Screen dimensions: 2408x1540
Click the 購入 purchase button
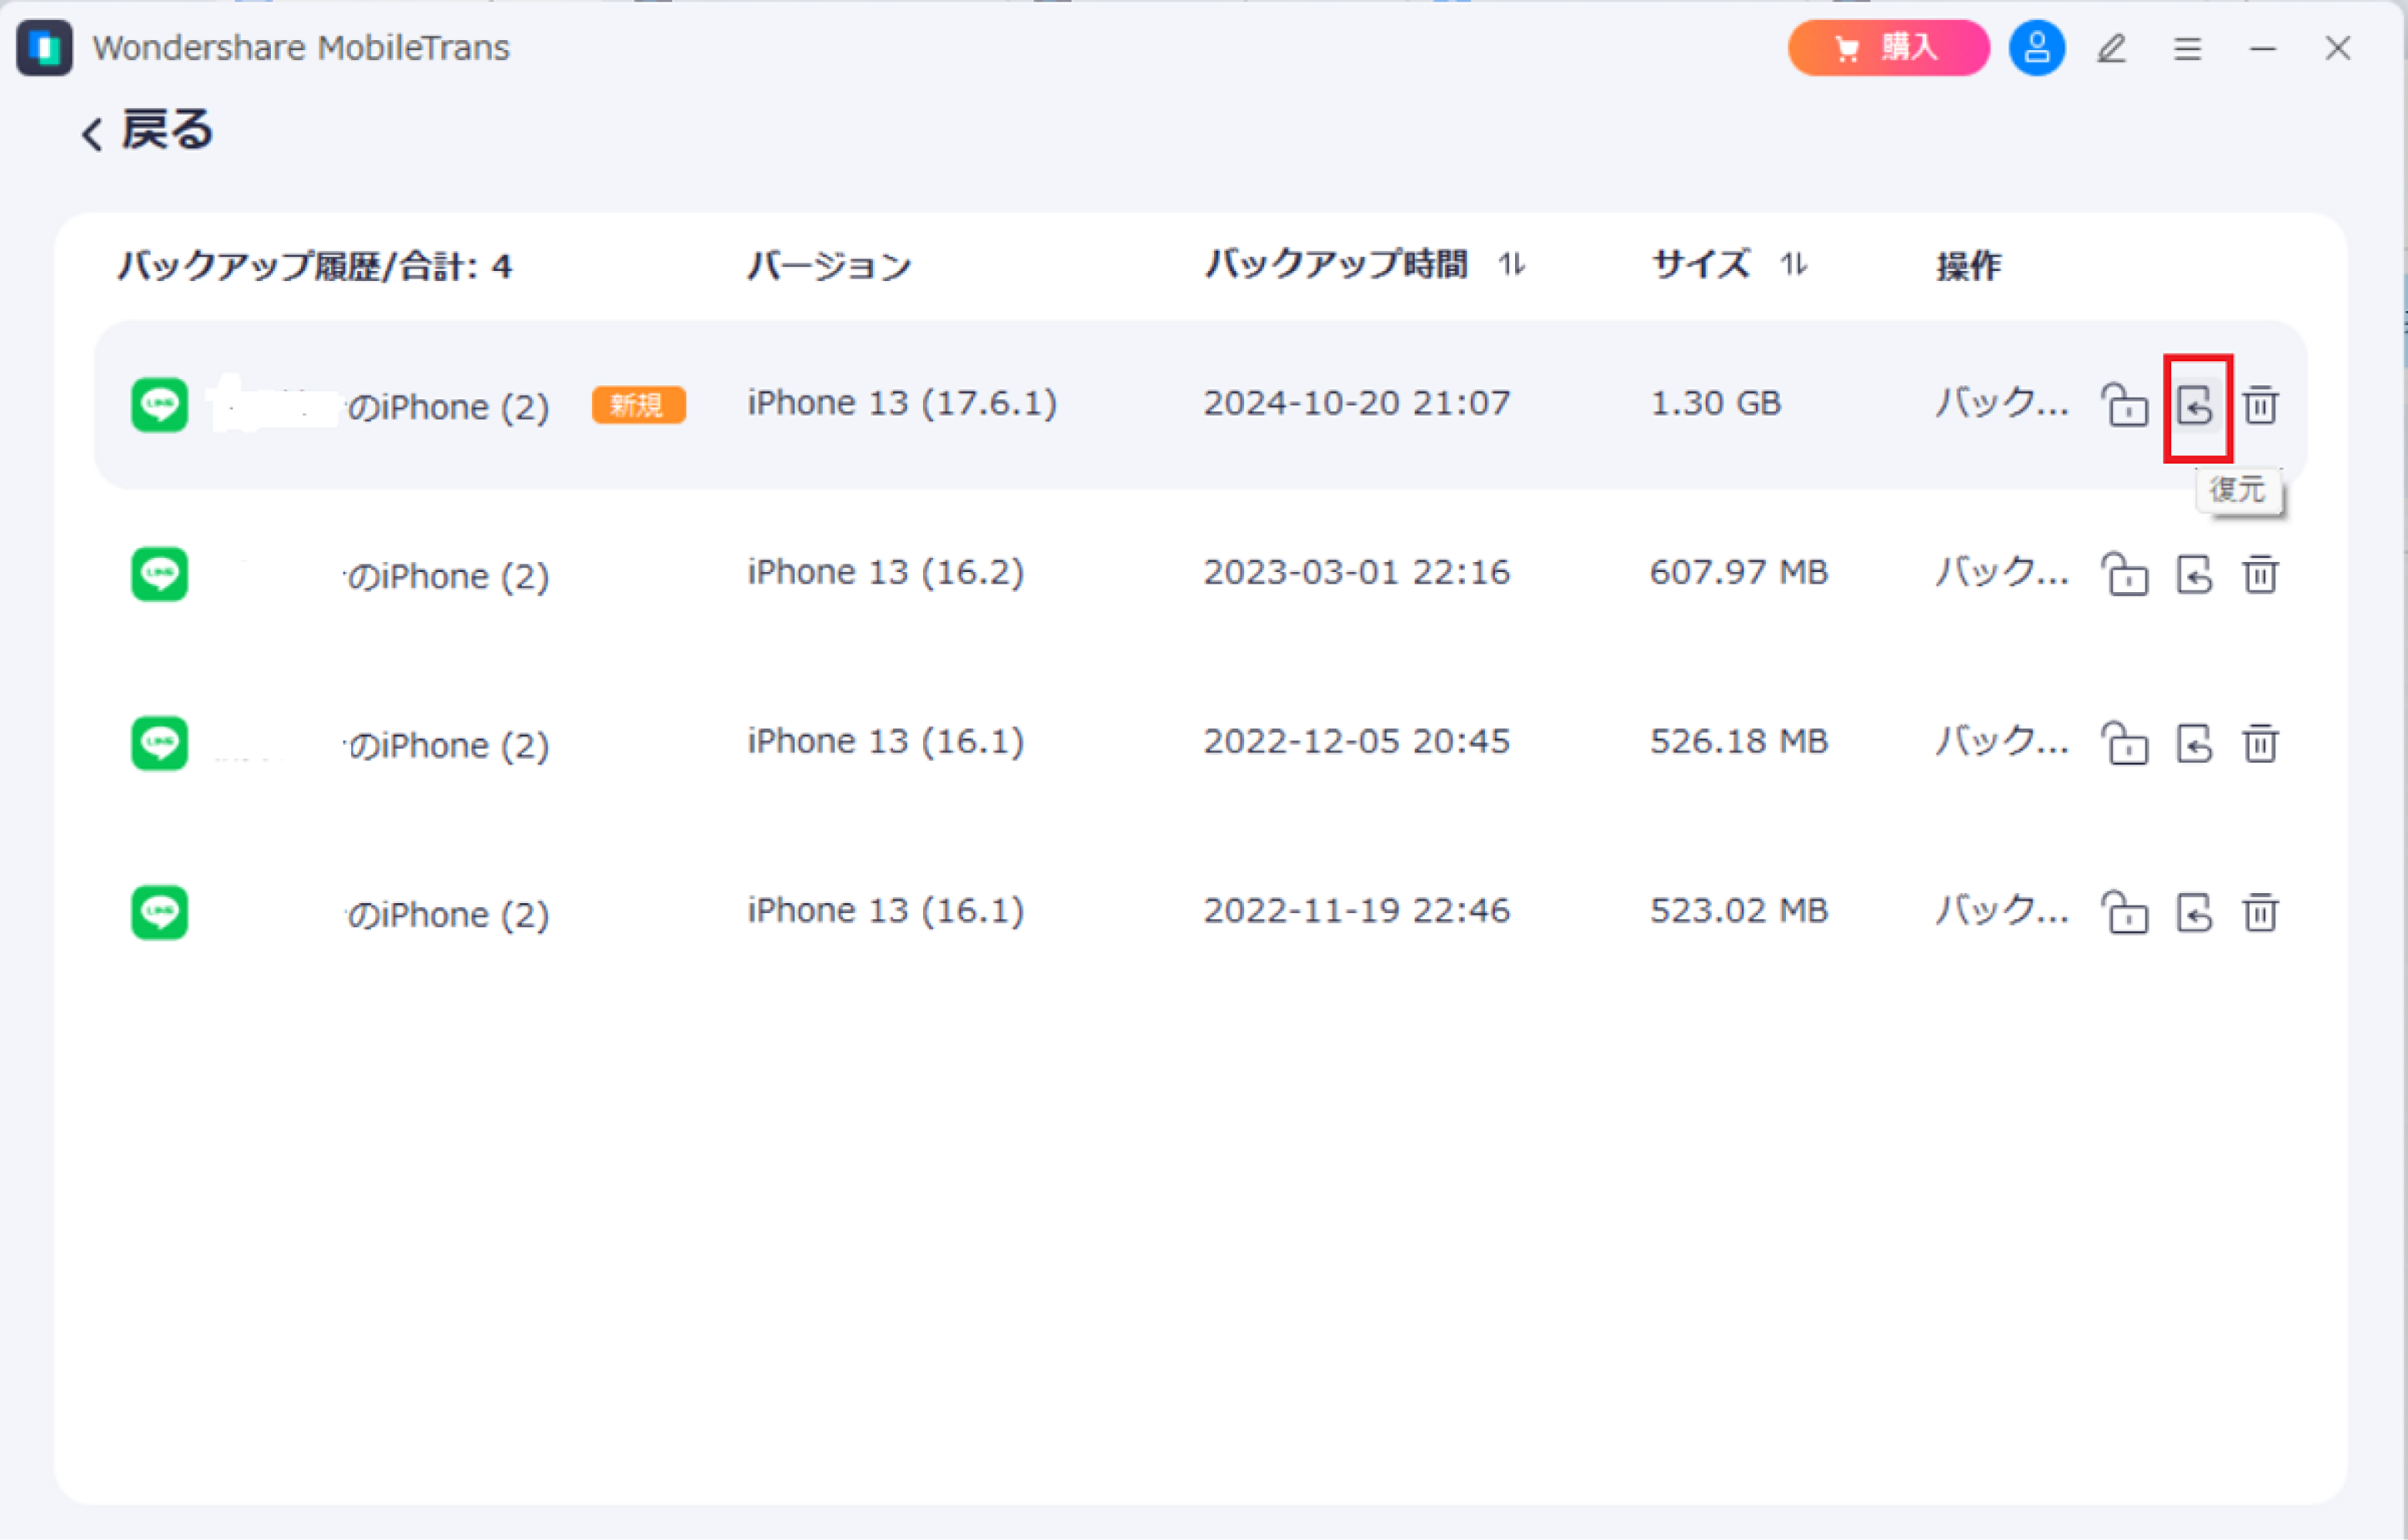click(1888, 47)
